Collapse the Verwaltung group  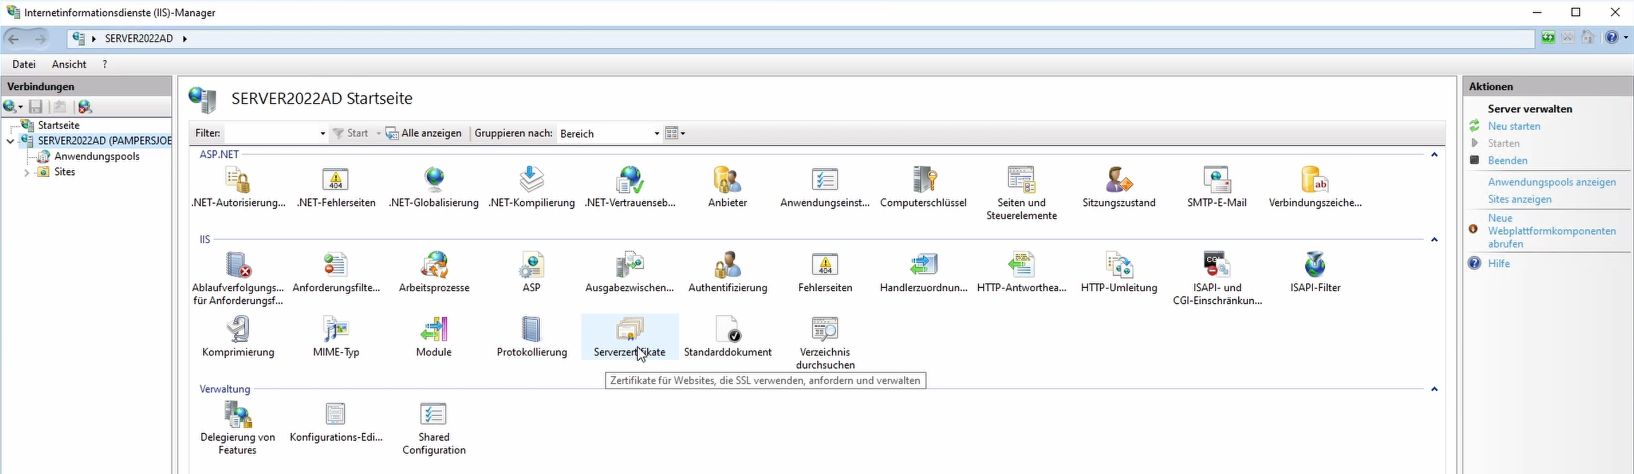tap(1434, 389)
